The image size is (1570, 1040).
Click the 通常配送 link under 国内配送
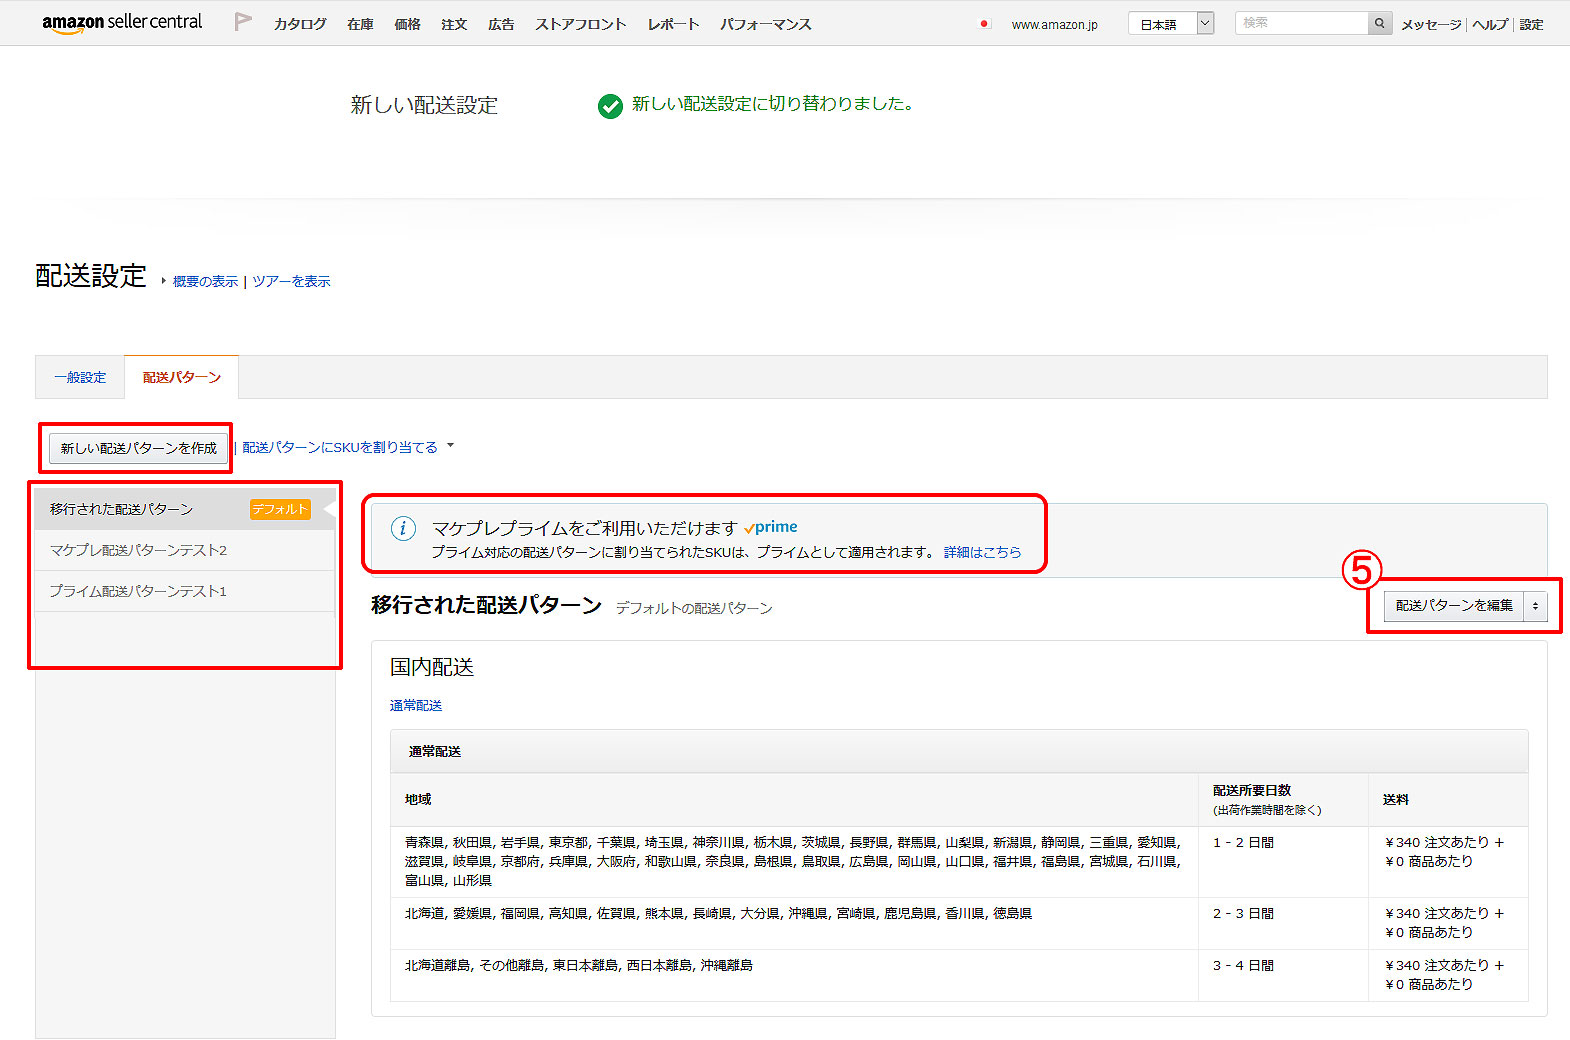[416, 706]
